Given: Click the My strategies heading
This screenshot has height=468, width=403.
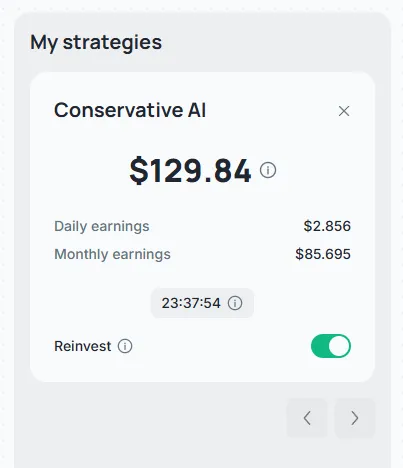Looking at the screenshot, I should (96, 43).
